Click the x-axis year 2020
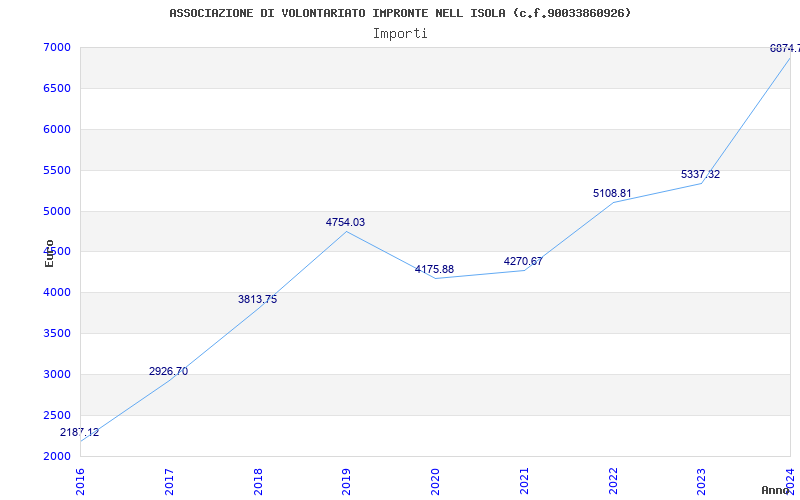 436,481
